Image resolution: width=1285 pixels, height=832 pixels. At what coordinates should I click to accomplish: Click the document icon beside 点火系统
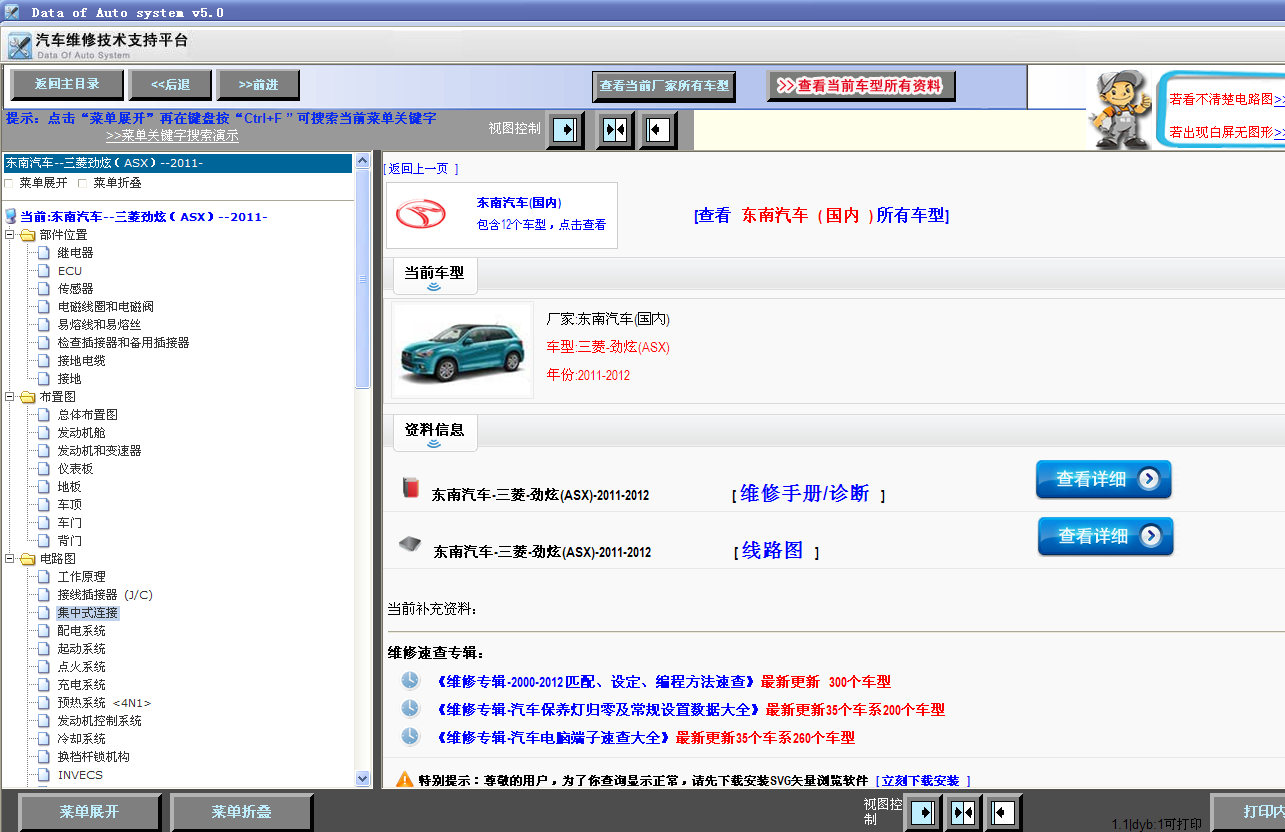(x=44, y=667)
